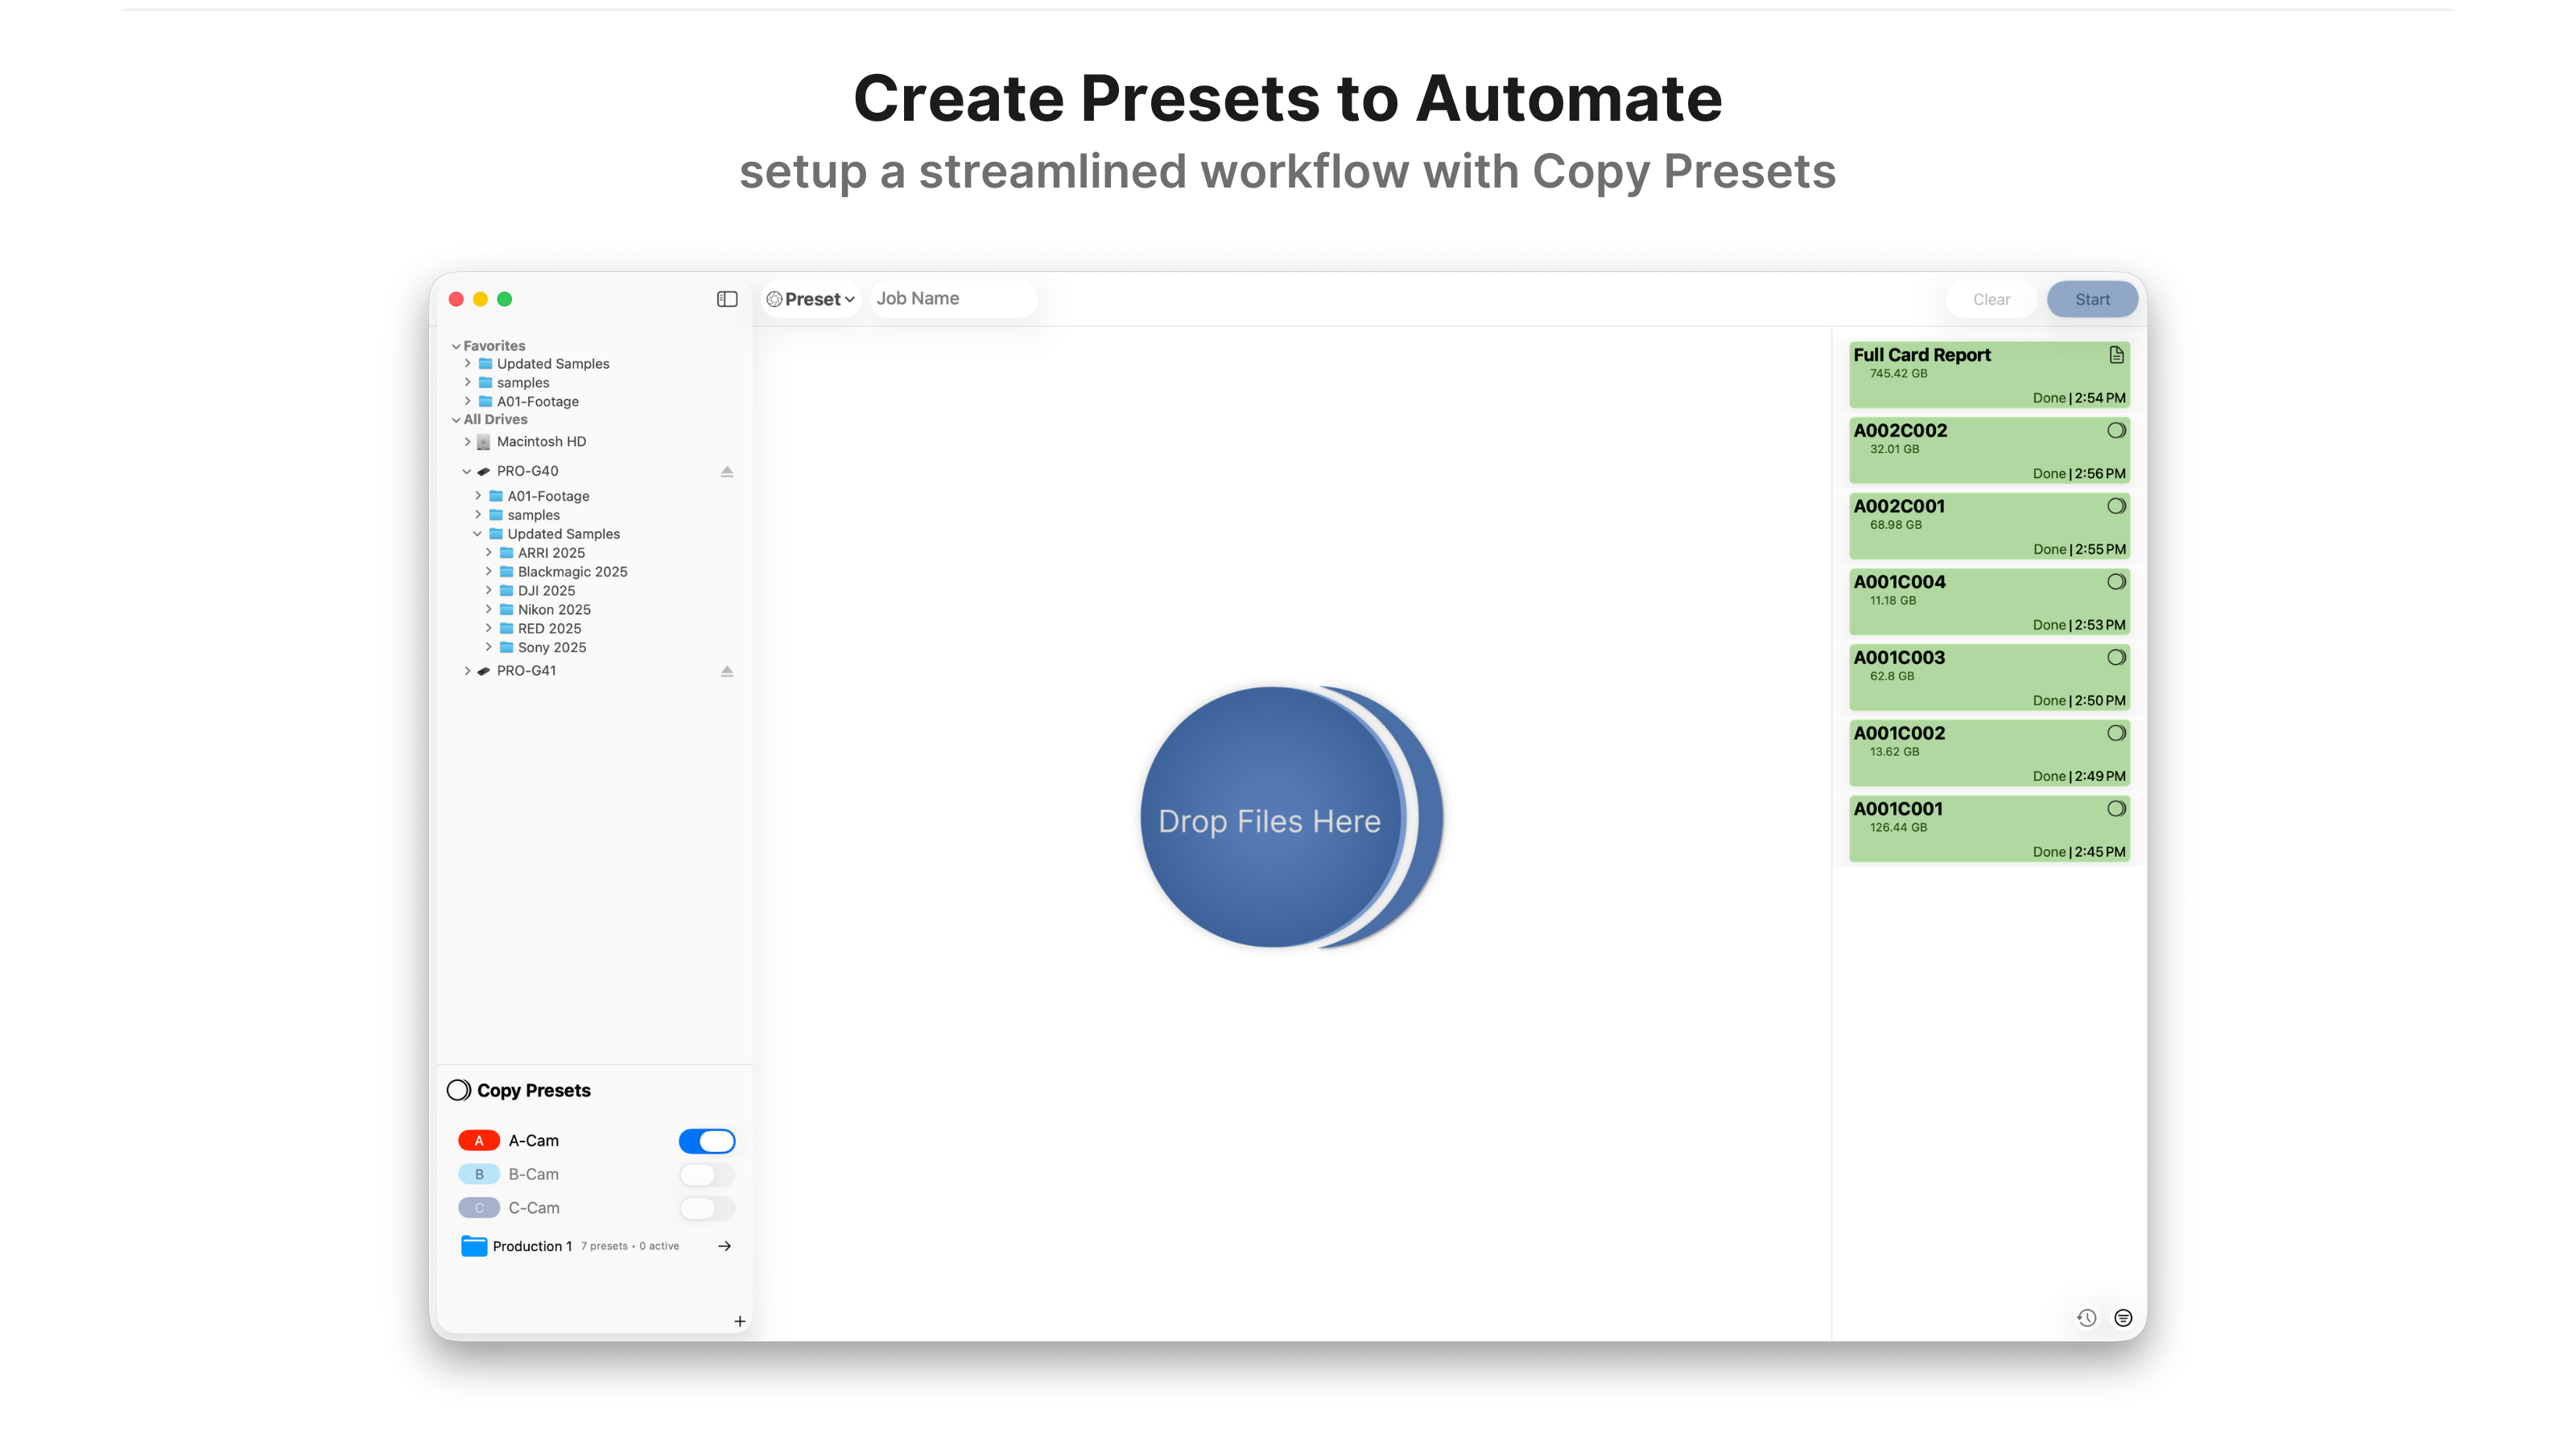Image resolution: width=2576 pixels, height=1449 pixels.
Task: Disable the A-Cam preset toggle
Action: click(706, 1141)
